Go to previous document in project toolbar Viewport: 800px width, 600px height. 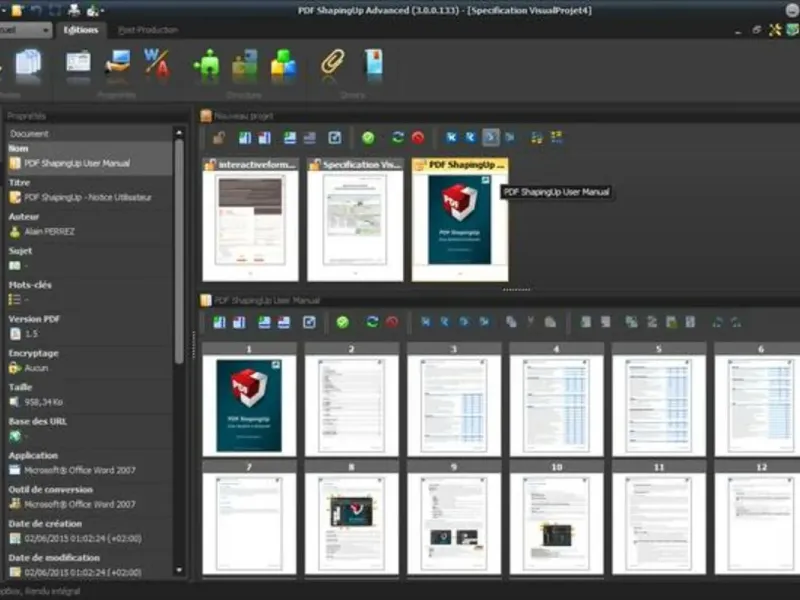(471, 137)
